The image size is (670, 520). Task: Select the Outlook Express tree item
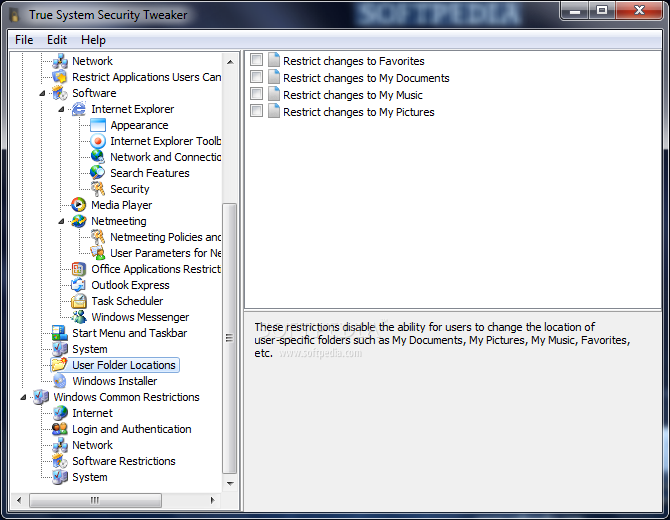pyautogui.click(x=130, y=285)
